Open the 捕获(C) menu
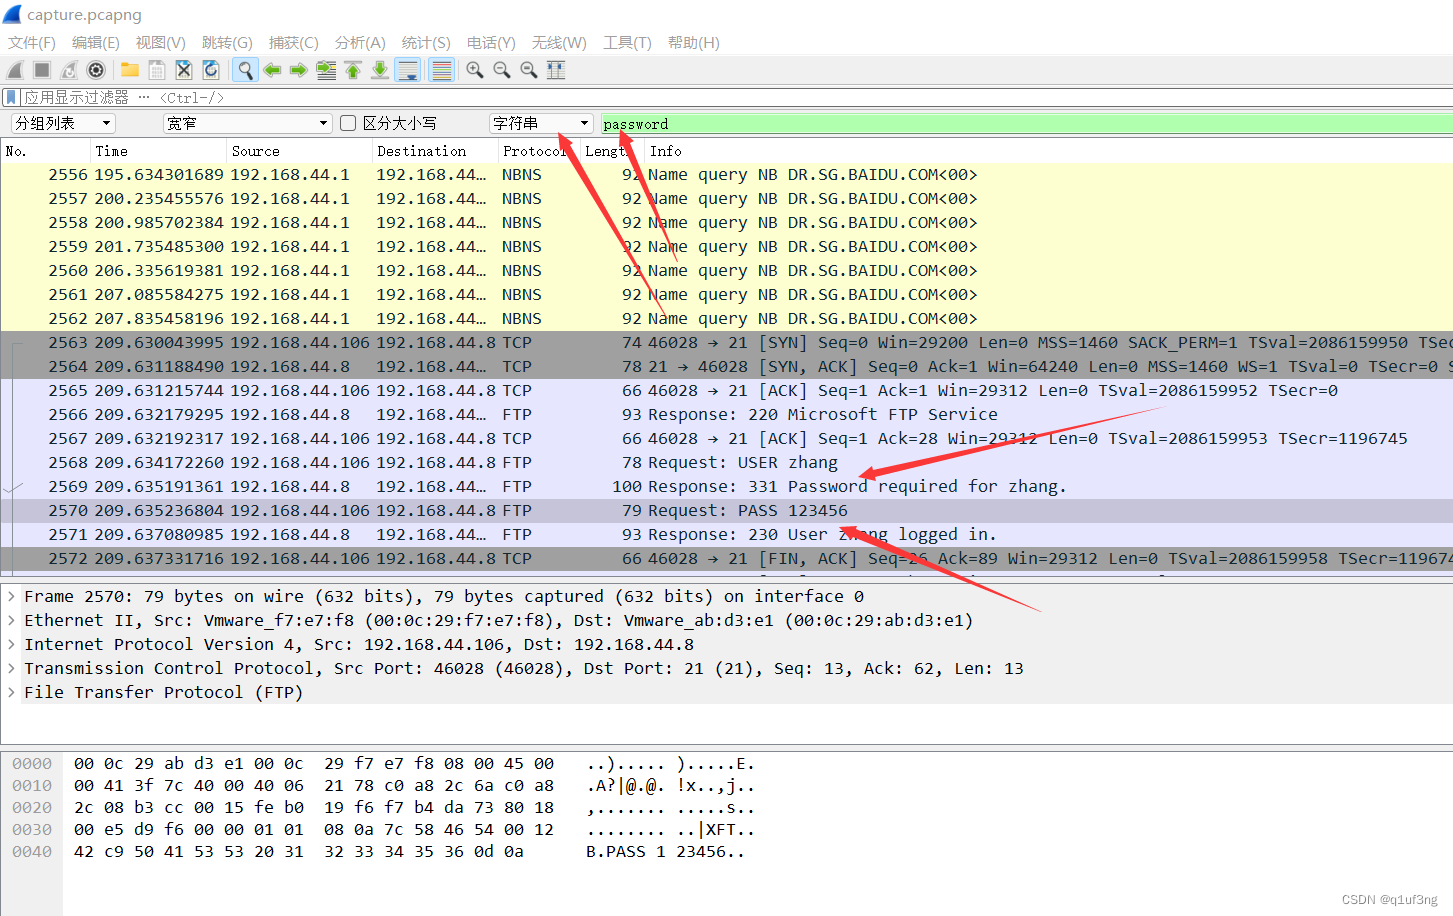 click(x=294, y=43)
